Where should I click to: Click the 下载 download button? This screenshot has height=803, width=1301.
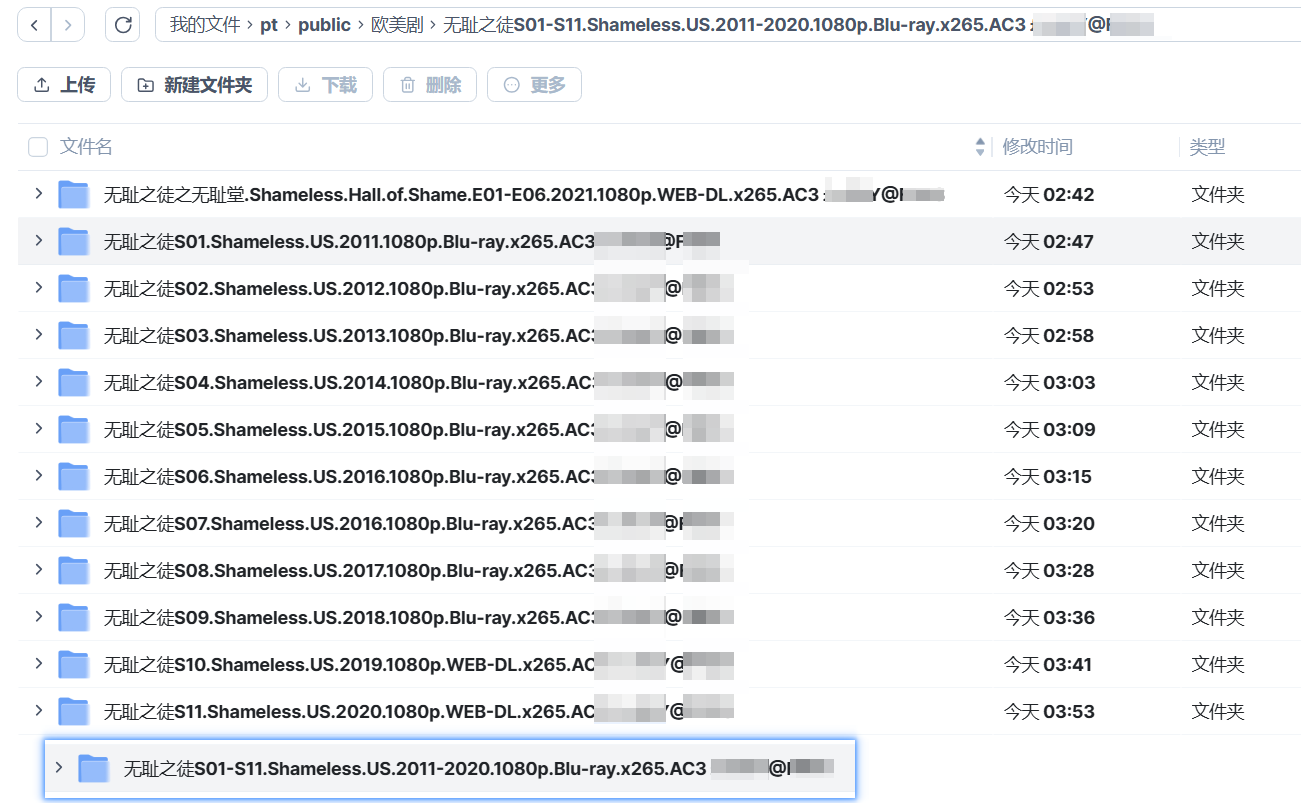tap(326, 85)
